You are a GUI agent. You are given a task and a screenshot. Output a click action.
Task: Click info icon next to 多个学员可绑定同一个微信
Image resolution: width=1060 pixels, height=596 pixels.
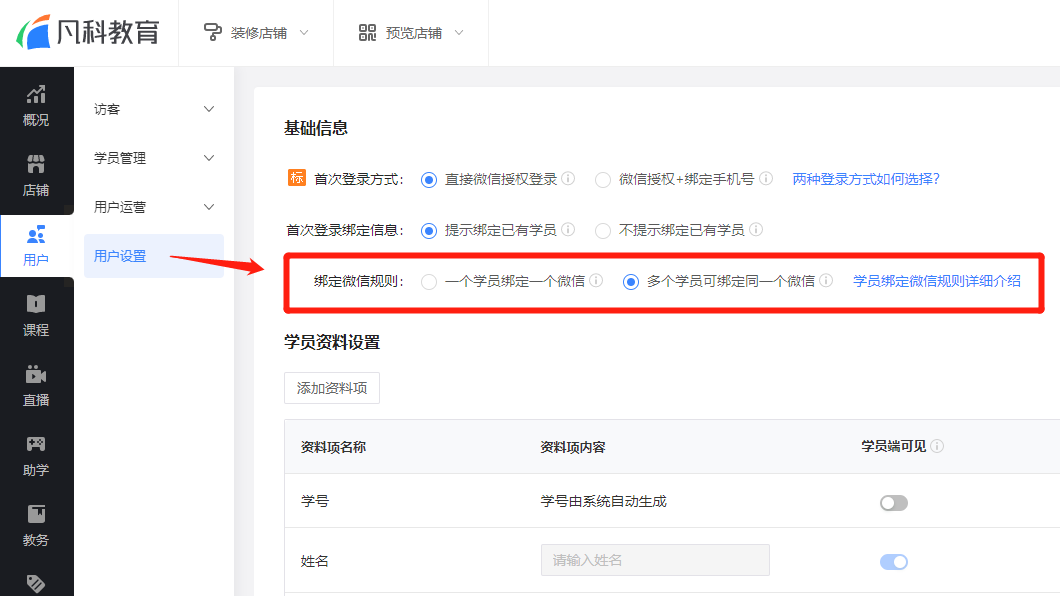[x=826, y=280]
